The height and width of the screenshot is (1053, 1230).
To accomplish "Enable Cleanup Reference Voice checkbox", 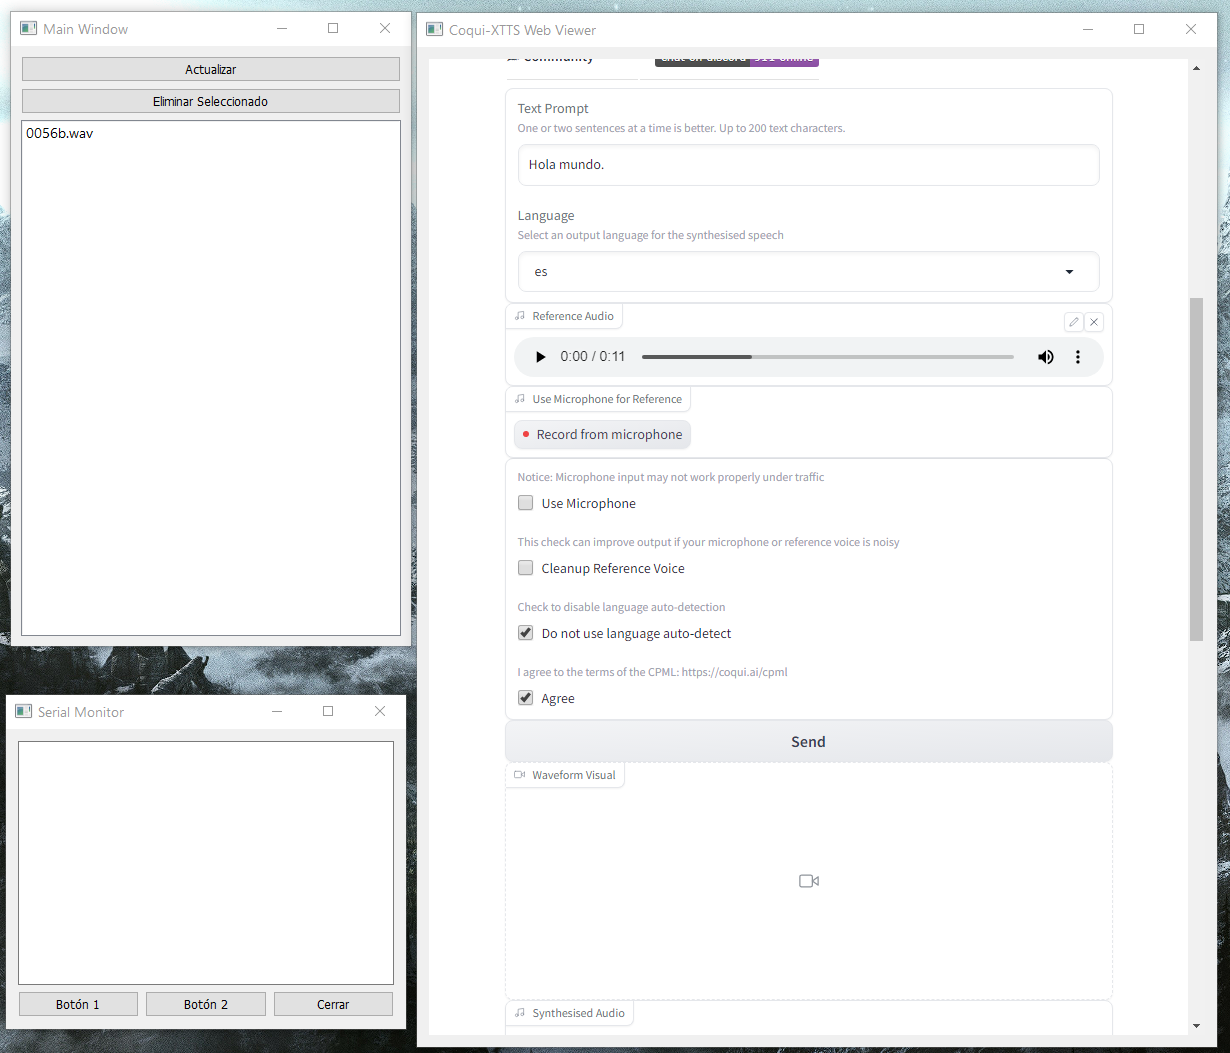I will coord(525,568).
